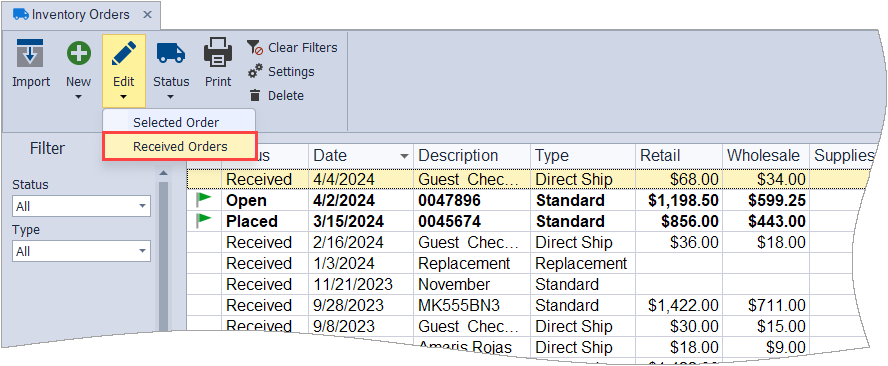Choose Received Orders from Edit menu
The height and width of the screenshot is (366, 888).
tap(180, 147)
